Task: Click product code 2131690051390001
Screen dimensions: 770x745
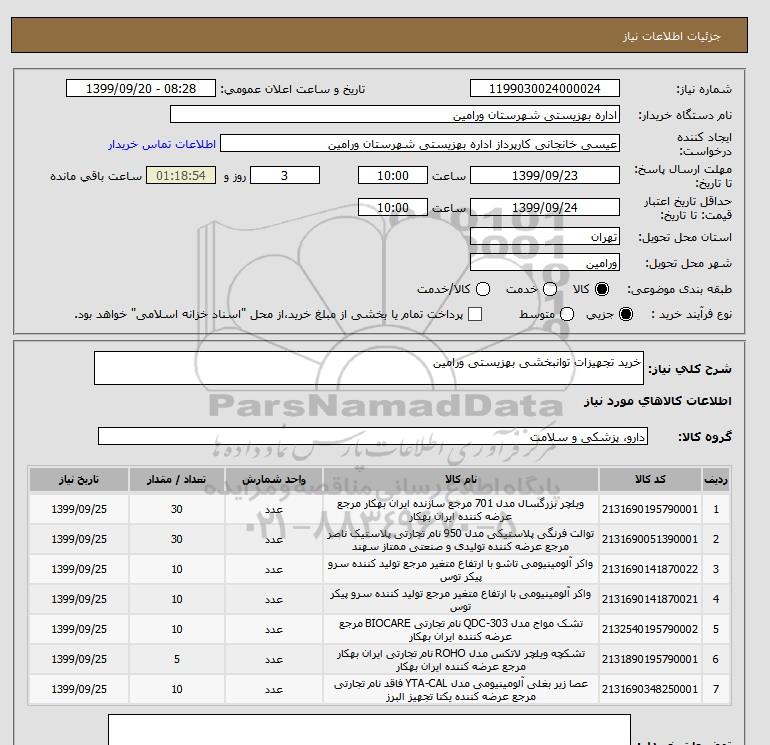Action: click(x=650, y=539)
